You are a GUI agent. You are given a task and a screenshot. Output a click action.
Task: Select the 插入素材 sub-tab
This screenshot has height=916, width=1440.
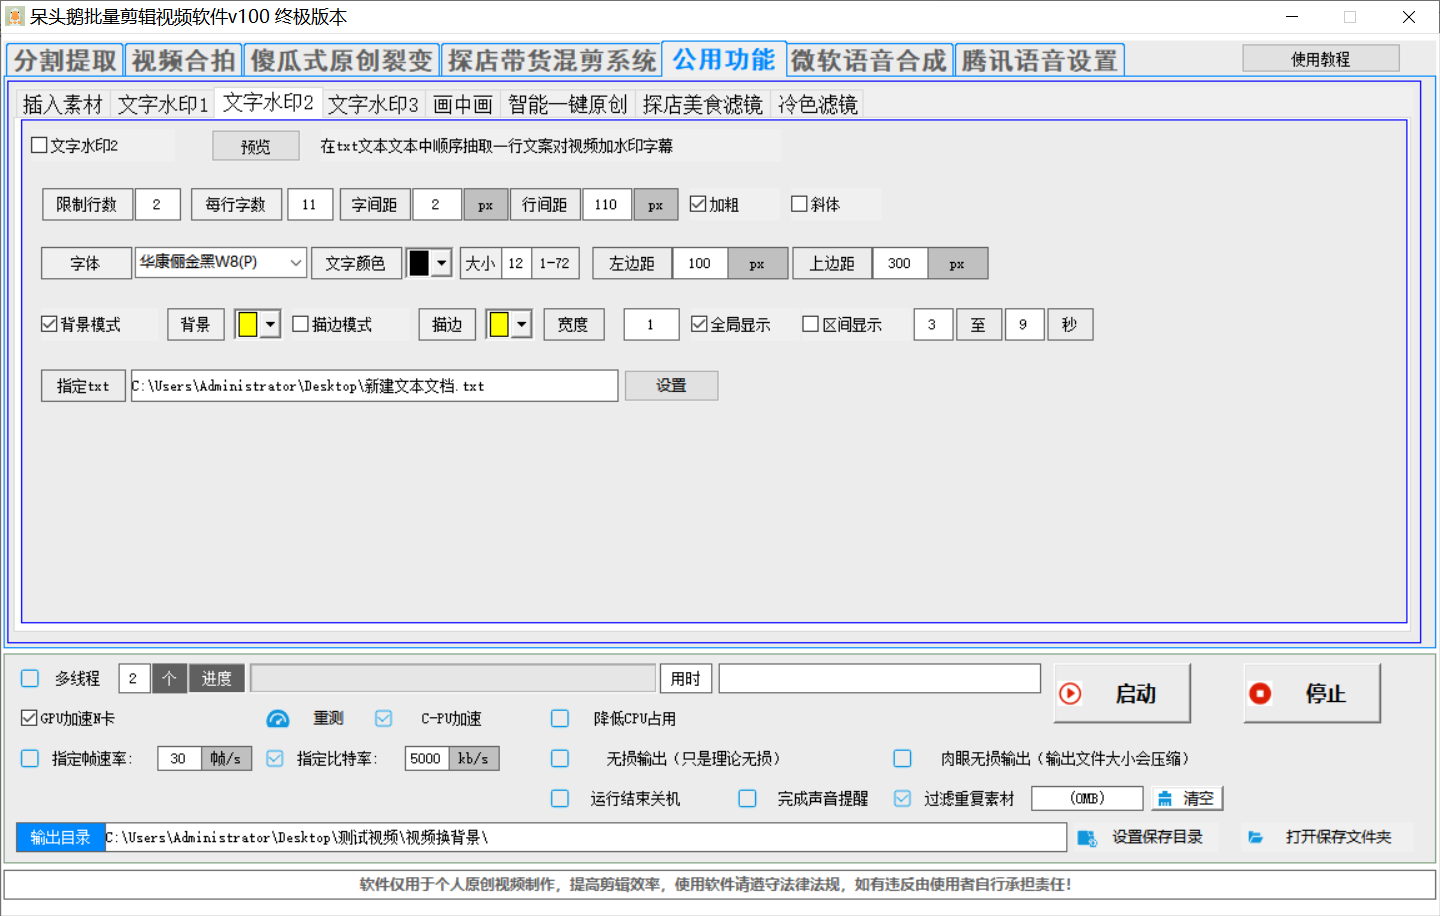coord(63,105)
